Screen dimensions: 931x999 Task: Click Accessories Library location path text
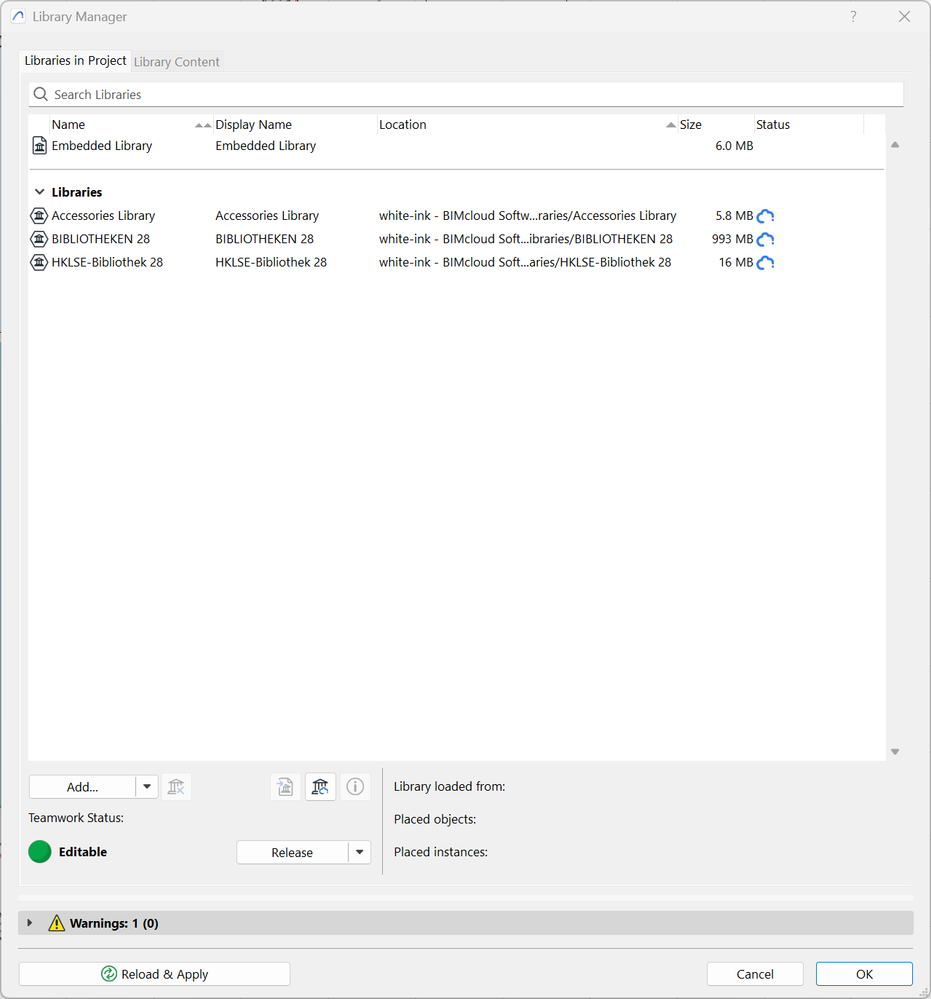(528, 216)
